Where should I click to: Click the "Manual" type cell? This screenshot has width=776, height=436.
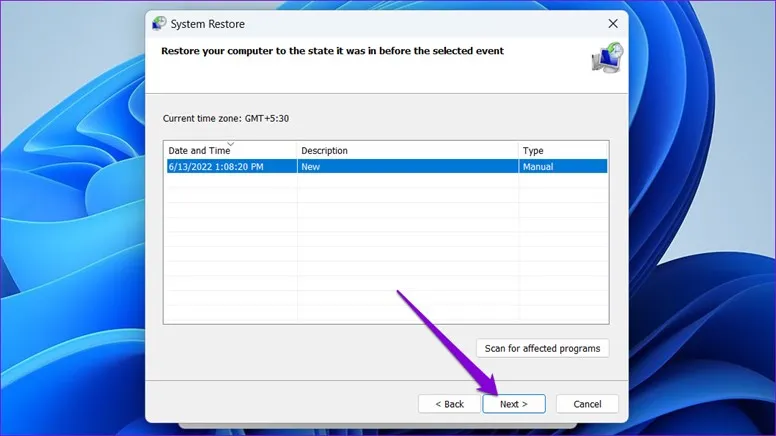point(537,167)
